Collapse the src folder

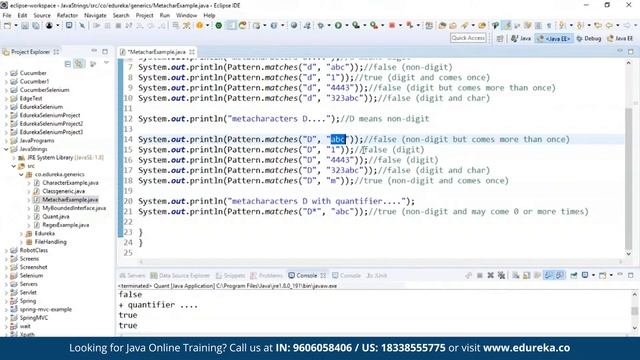click(x=13, y=166)
